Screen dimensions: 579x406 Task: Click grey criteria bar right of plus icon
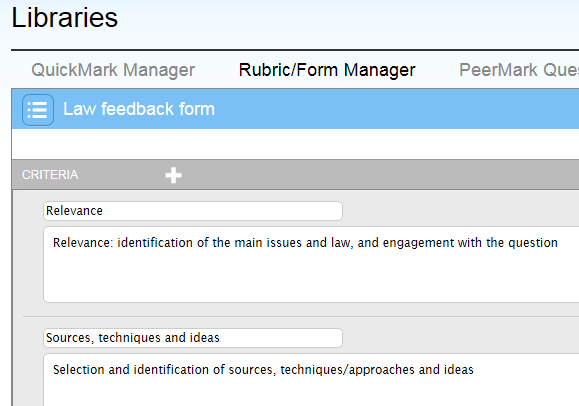tap(380, 175)
